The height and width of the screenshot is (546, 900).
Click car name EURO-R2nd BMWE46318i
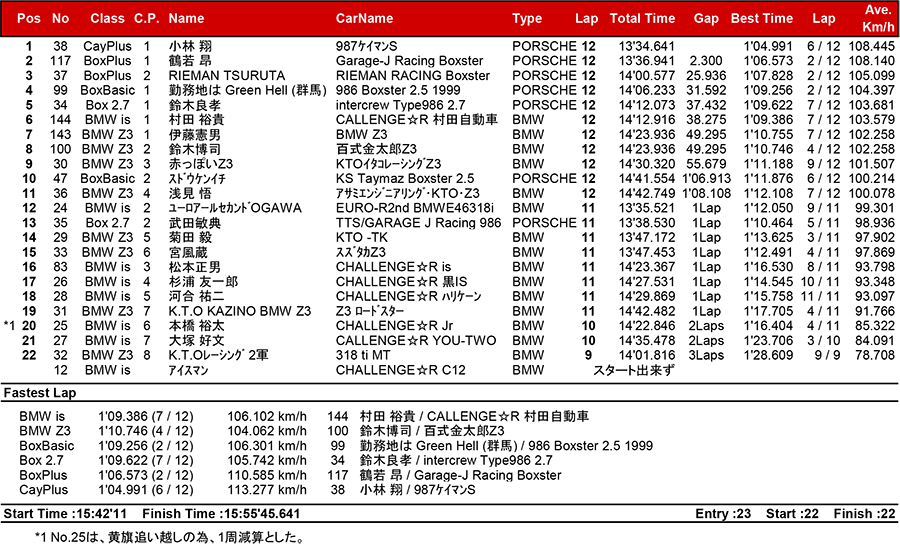point(414,208)
